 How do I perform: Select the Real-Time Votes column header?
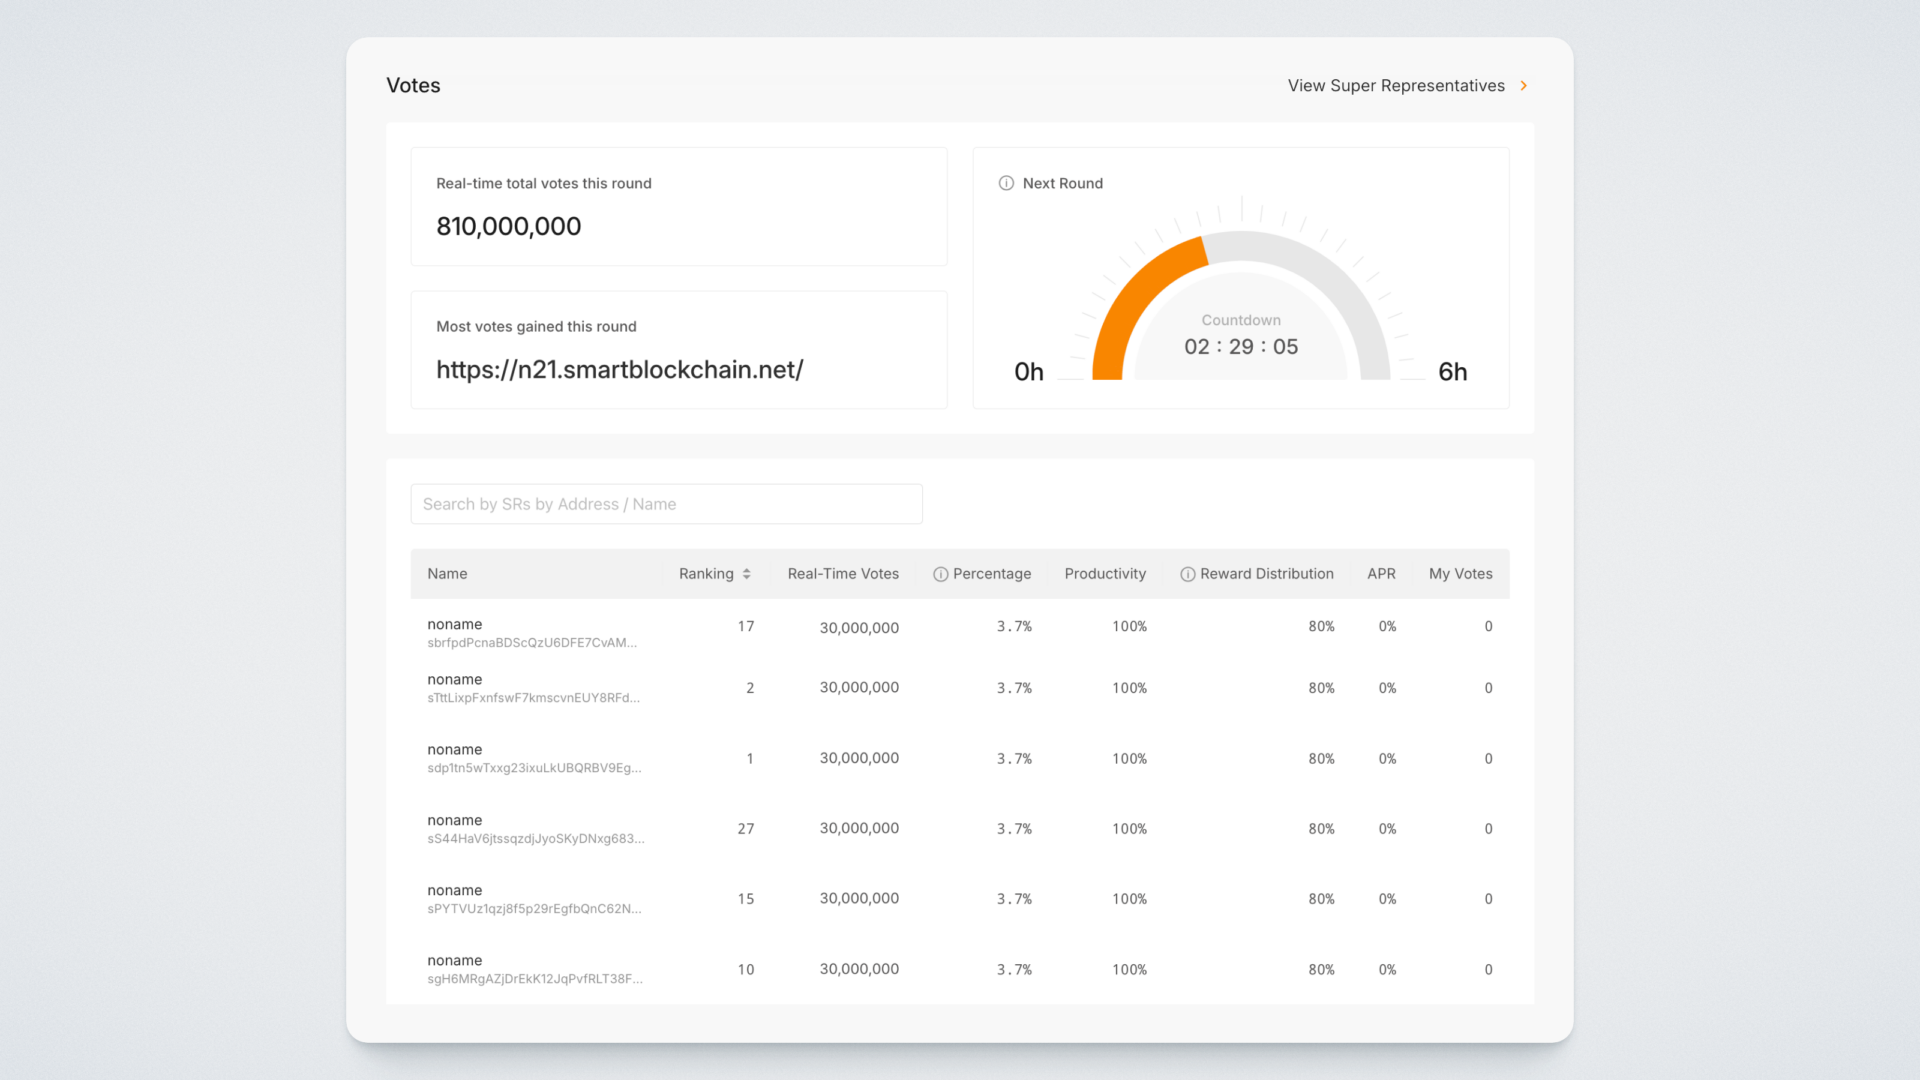tap(842, 574)
